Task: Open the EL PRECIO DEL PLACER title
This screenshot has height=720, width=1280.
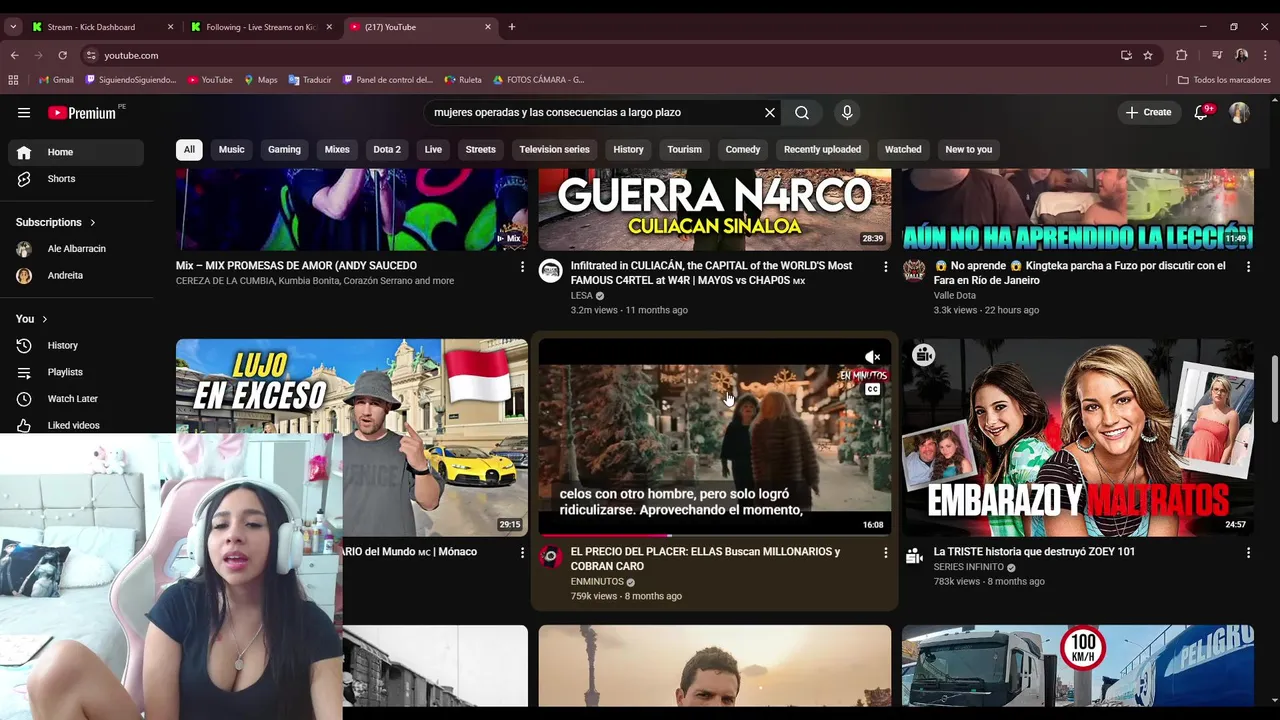Action: (705, 559)
